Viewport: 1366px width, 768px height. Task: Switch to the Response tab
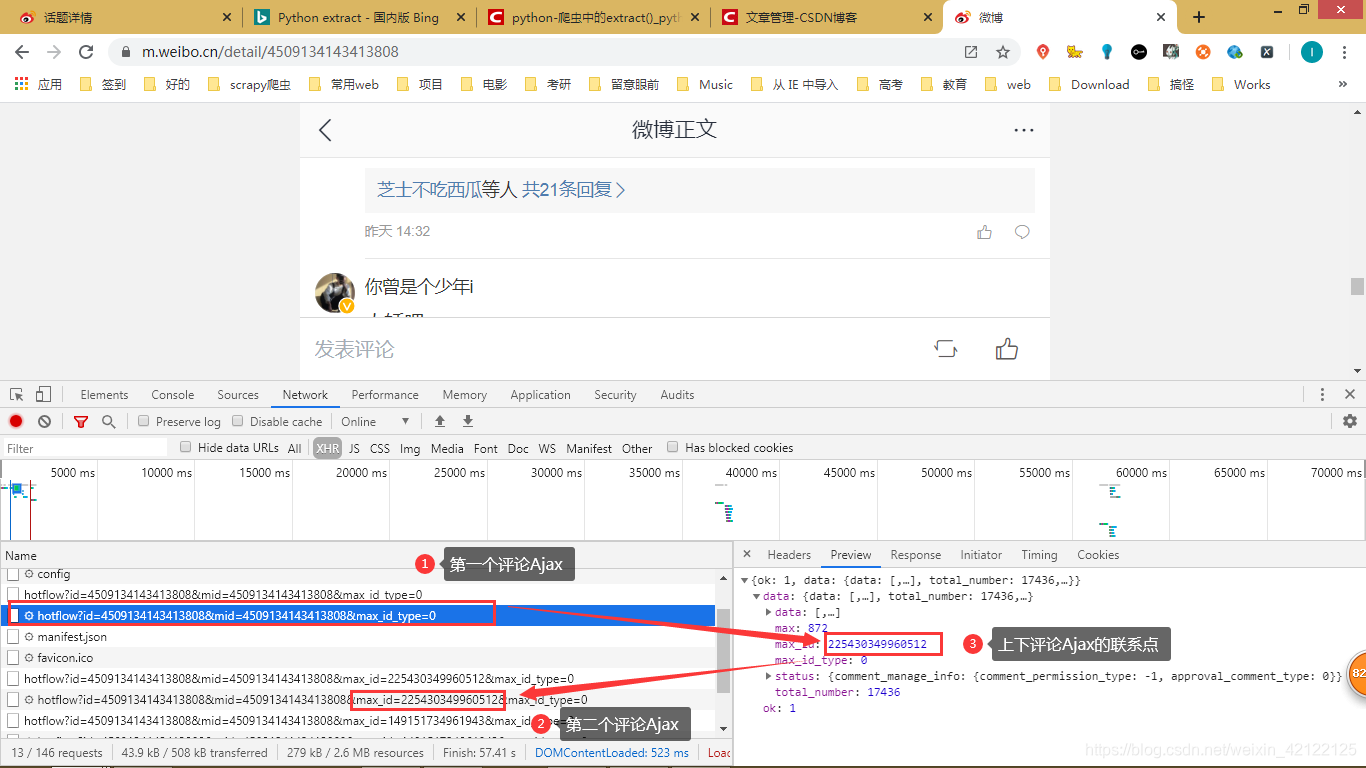click(x=915, y=554)
